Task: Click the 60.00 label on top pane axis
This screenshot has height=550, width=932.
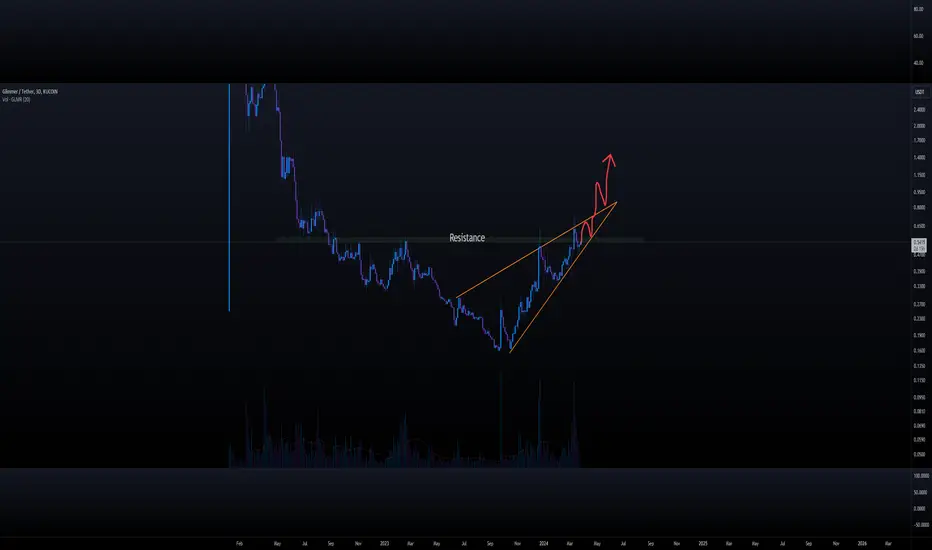Action: click(x=918, y=36)
